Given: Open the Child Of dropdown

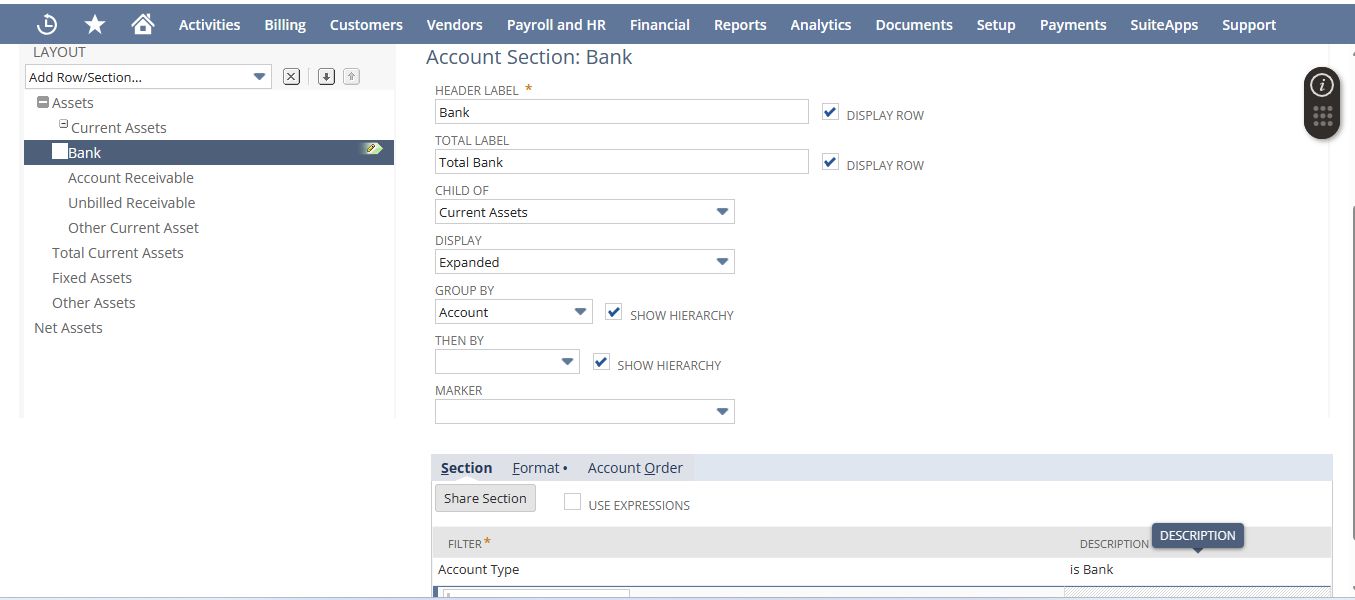Looking at the screenshot, I should pyautogui.click(x=585, y=212).
